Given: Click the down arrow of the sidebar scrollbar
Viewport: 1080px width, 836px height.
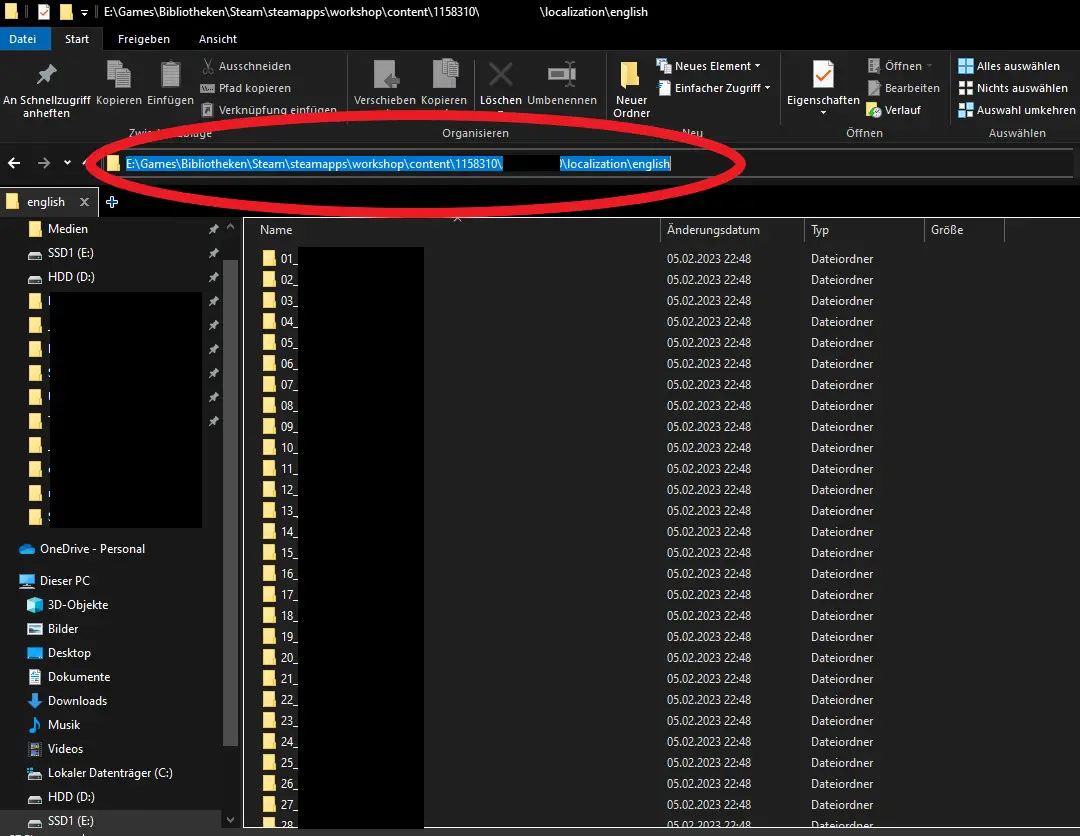Looking at the screenshot, I should tap(230, 820).
